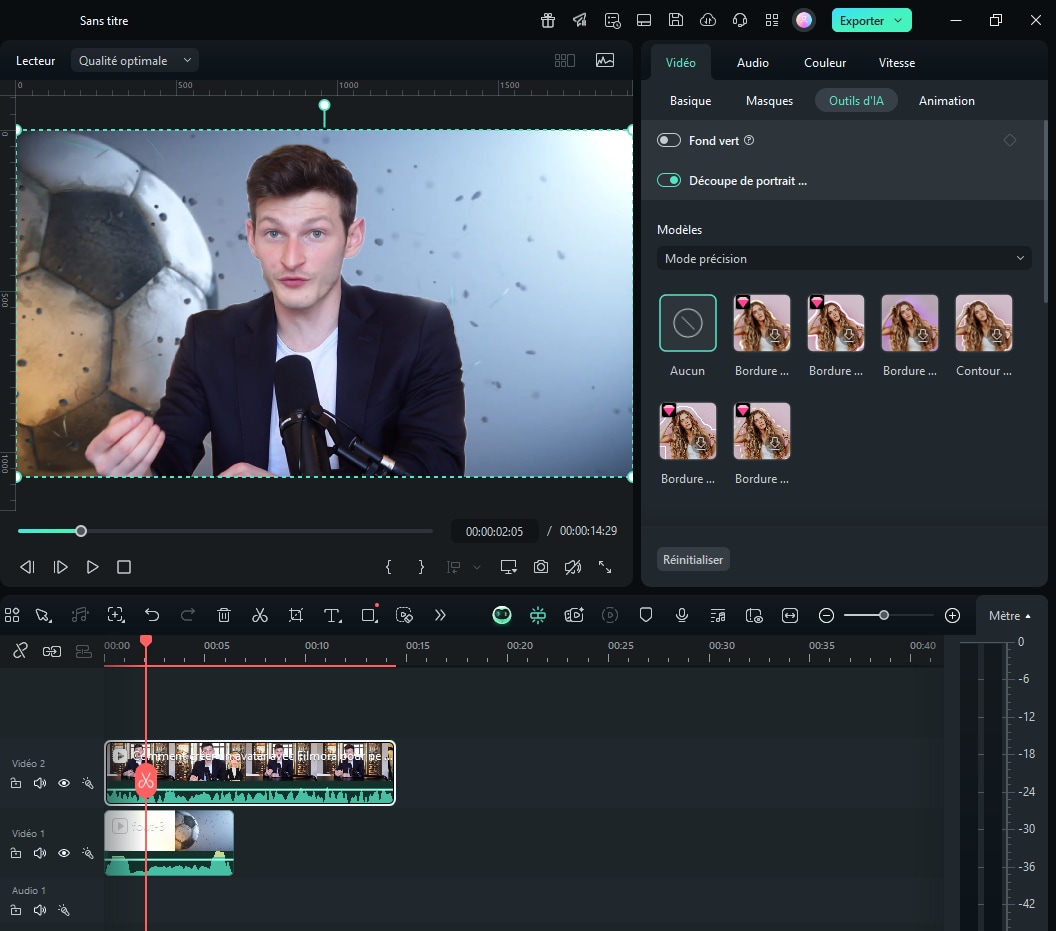
Task: Show the scopes image icon in player
Action: click(605, 61)
